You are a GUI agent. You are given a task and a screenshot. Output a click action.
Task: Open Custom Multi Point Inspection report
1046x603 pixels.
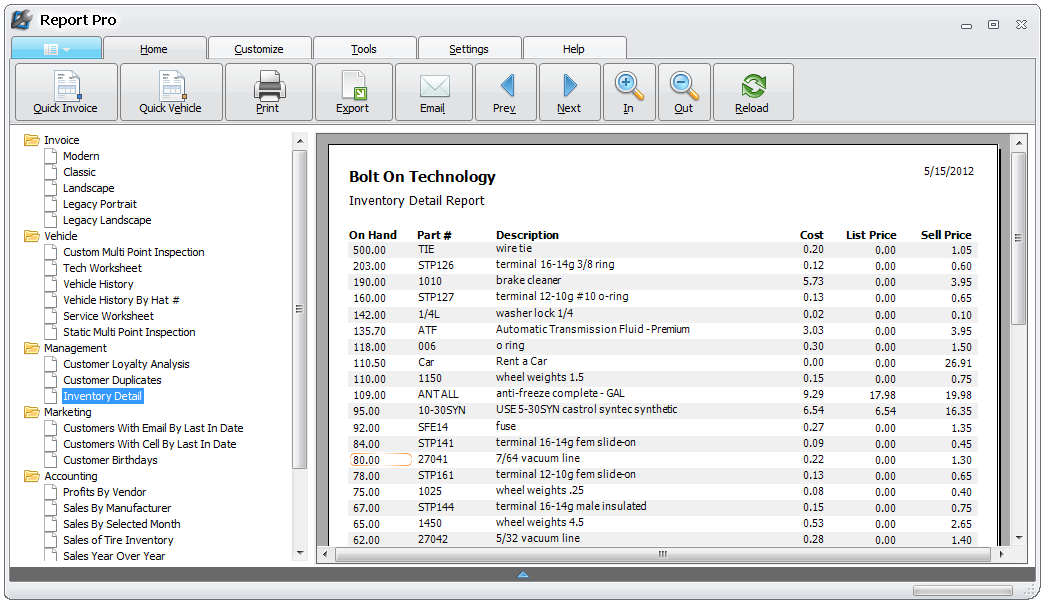[x=134, y=252]
